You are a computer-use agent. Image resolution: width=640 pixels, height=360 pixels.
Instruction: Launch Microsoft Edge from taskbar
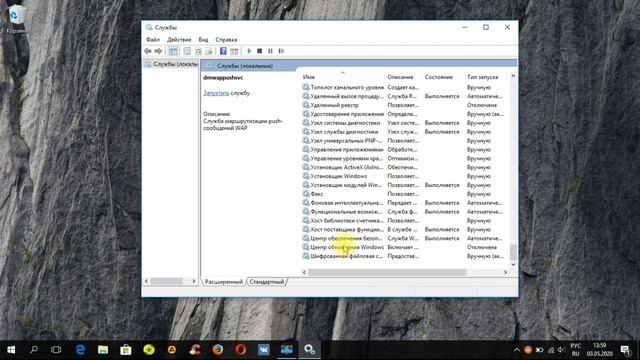click(80, 350)
